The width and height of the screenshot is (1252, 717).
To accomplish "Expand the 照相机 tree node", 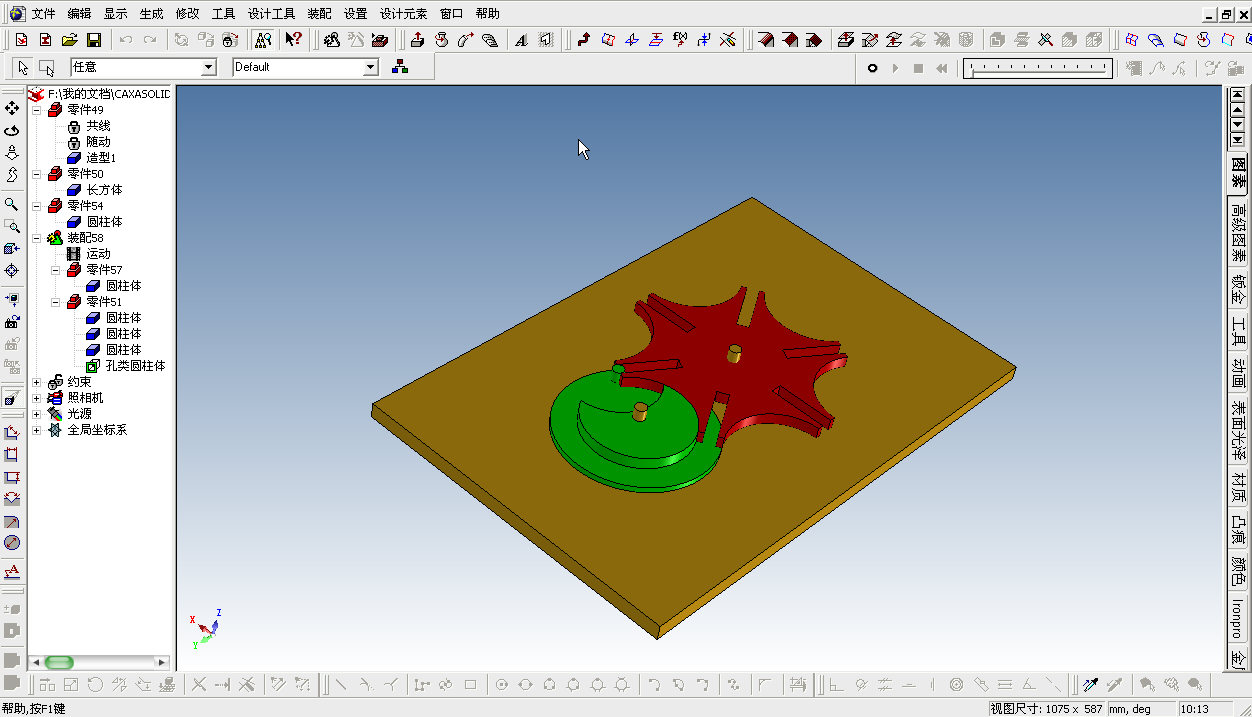I will coord(37,398).
